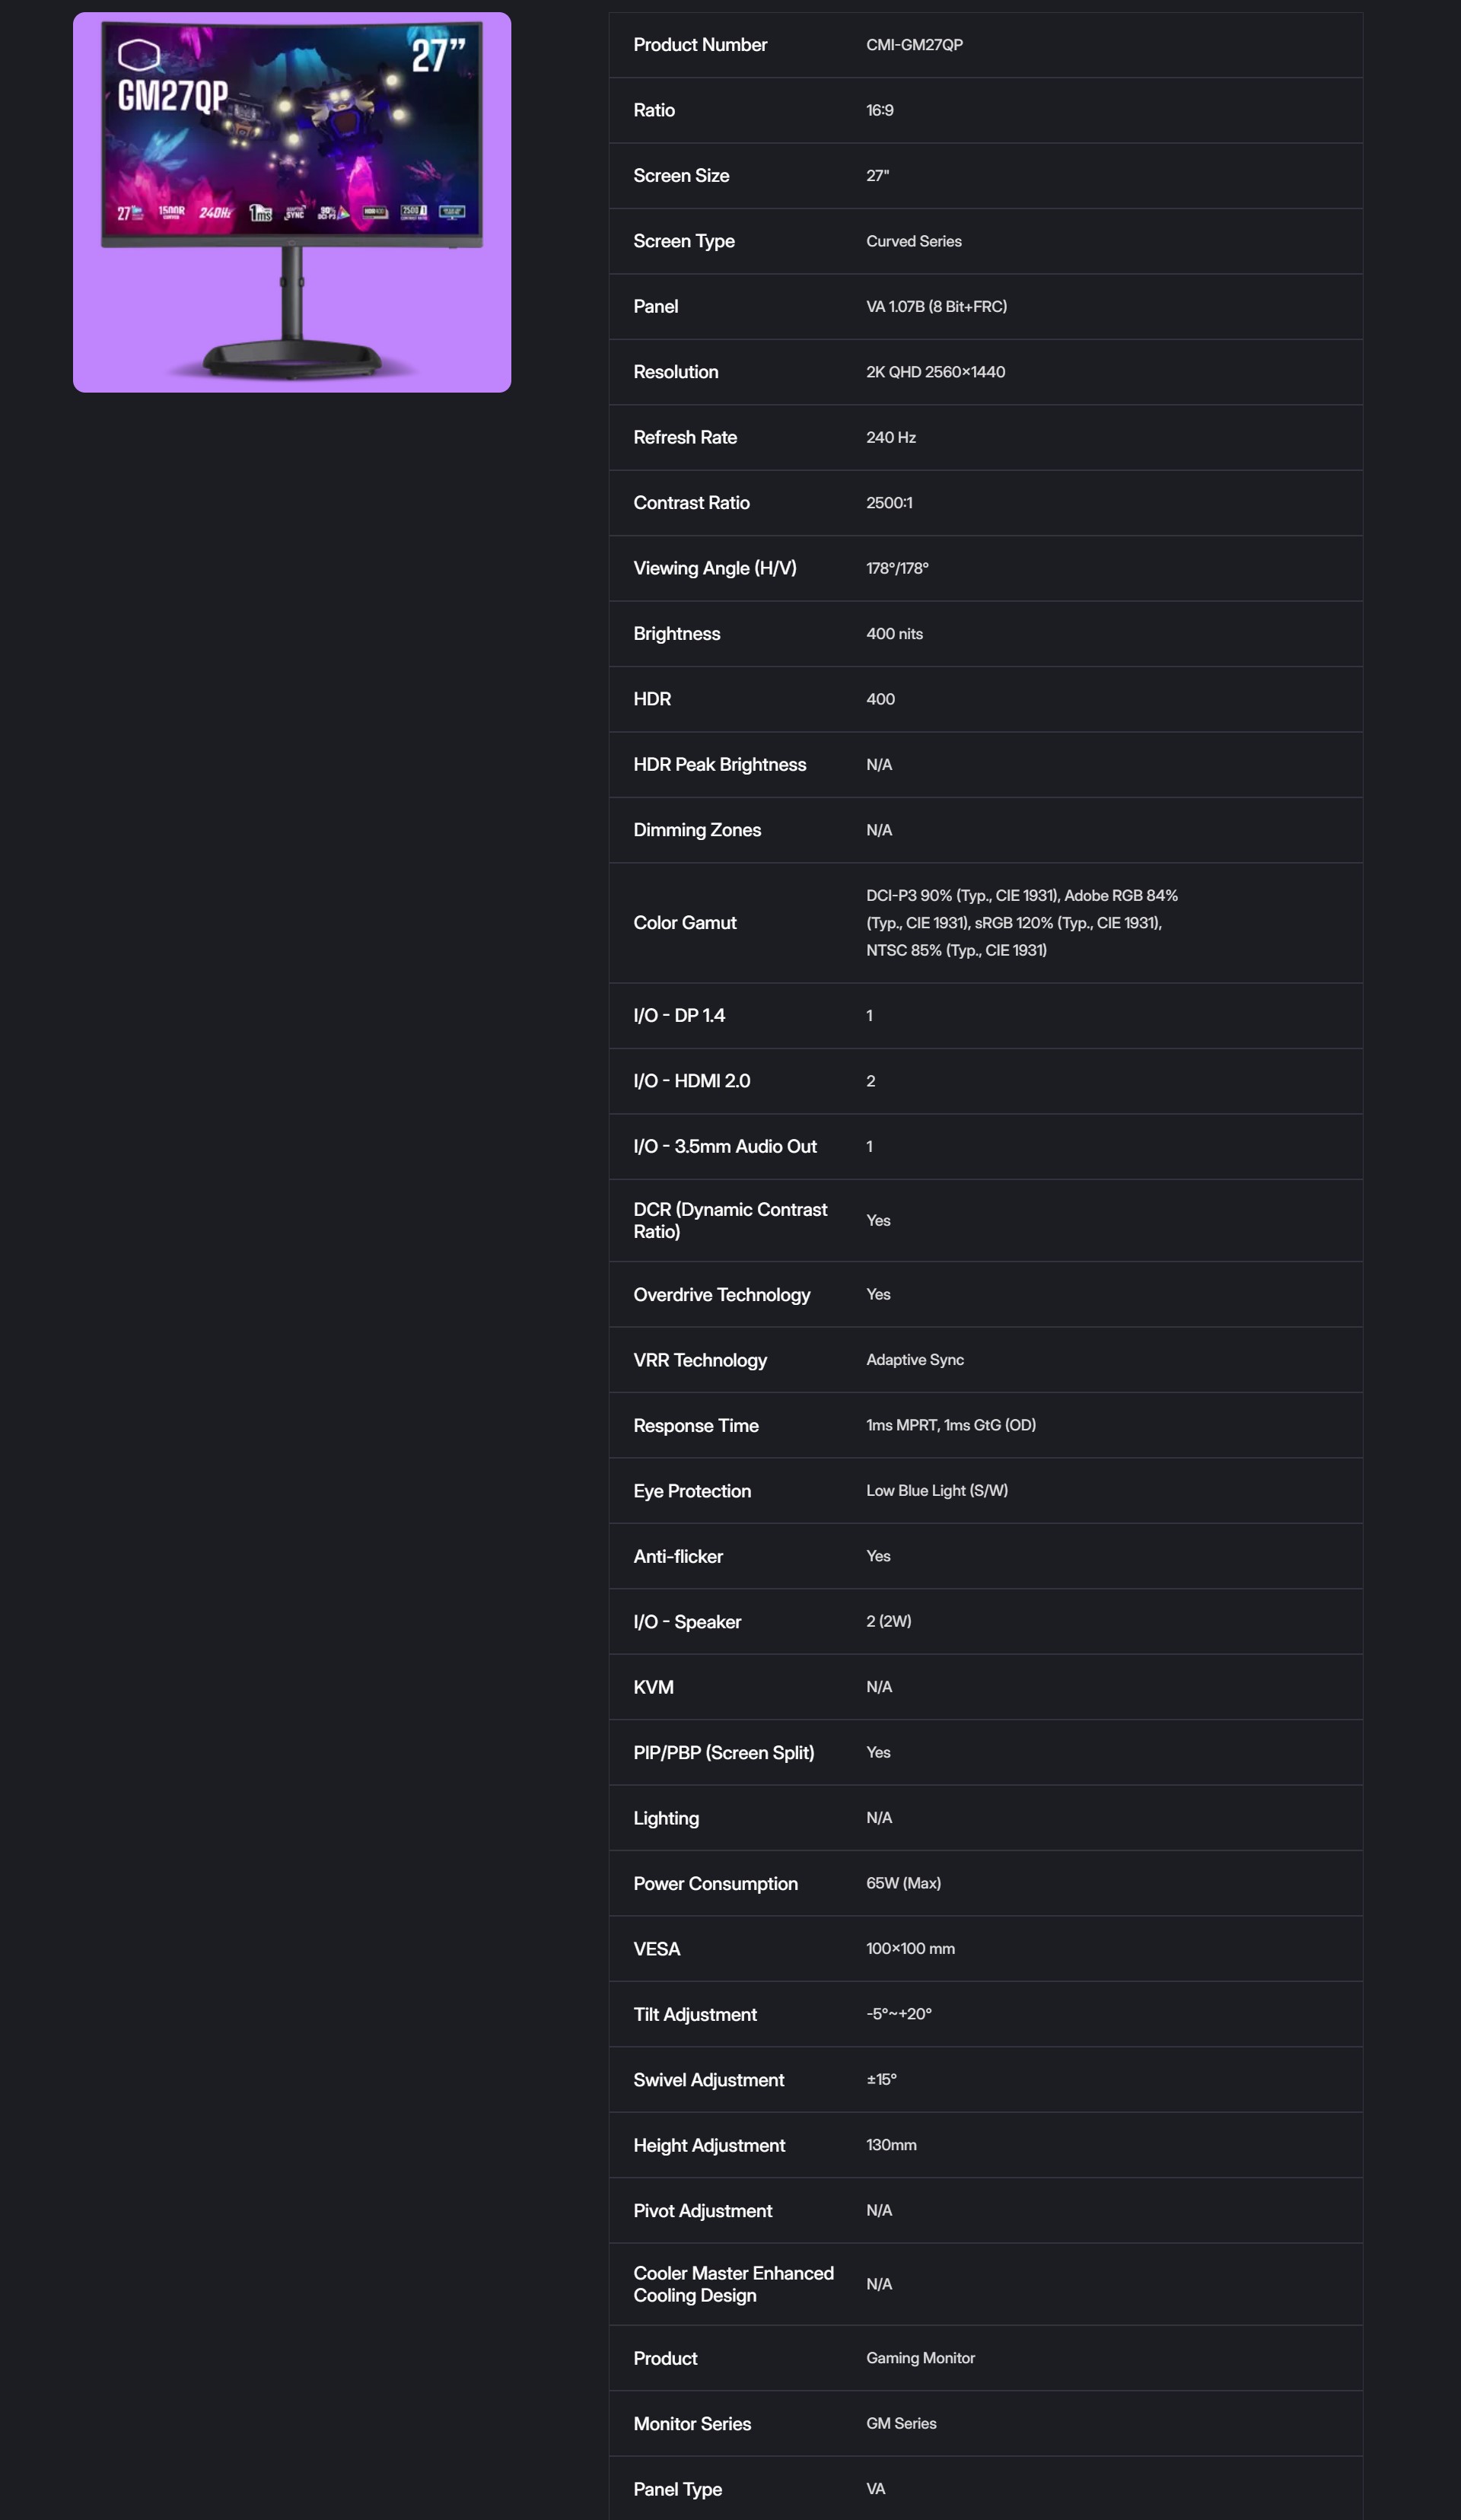
Task: Click the VRR Technology Adaptive Sync value
Action: click(x=915, y=1360)
